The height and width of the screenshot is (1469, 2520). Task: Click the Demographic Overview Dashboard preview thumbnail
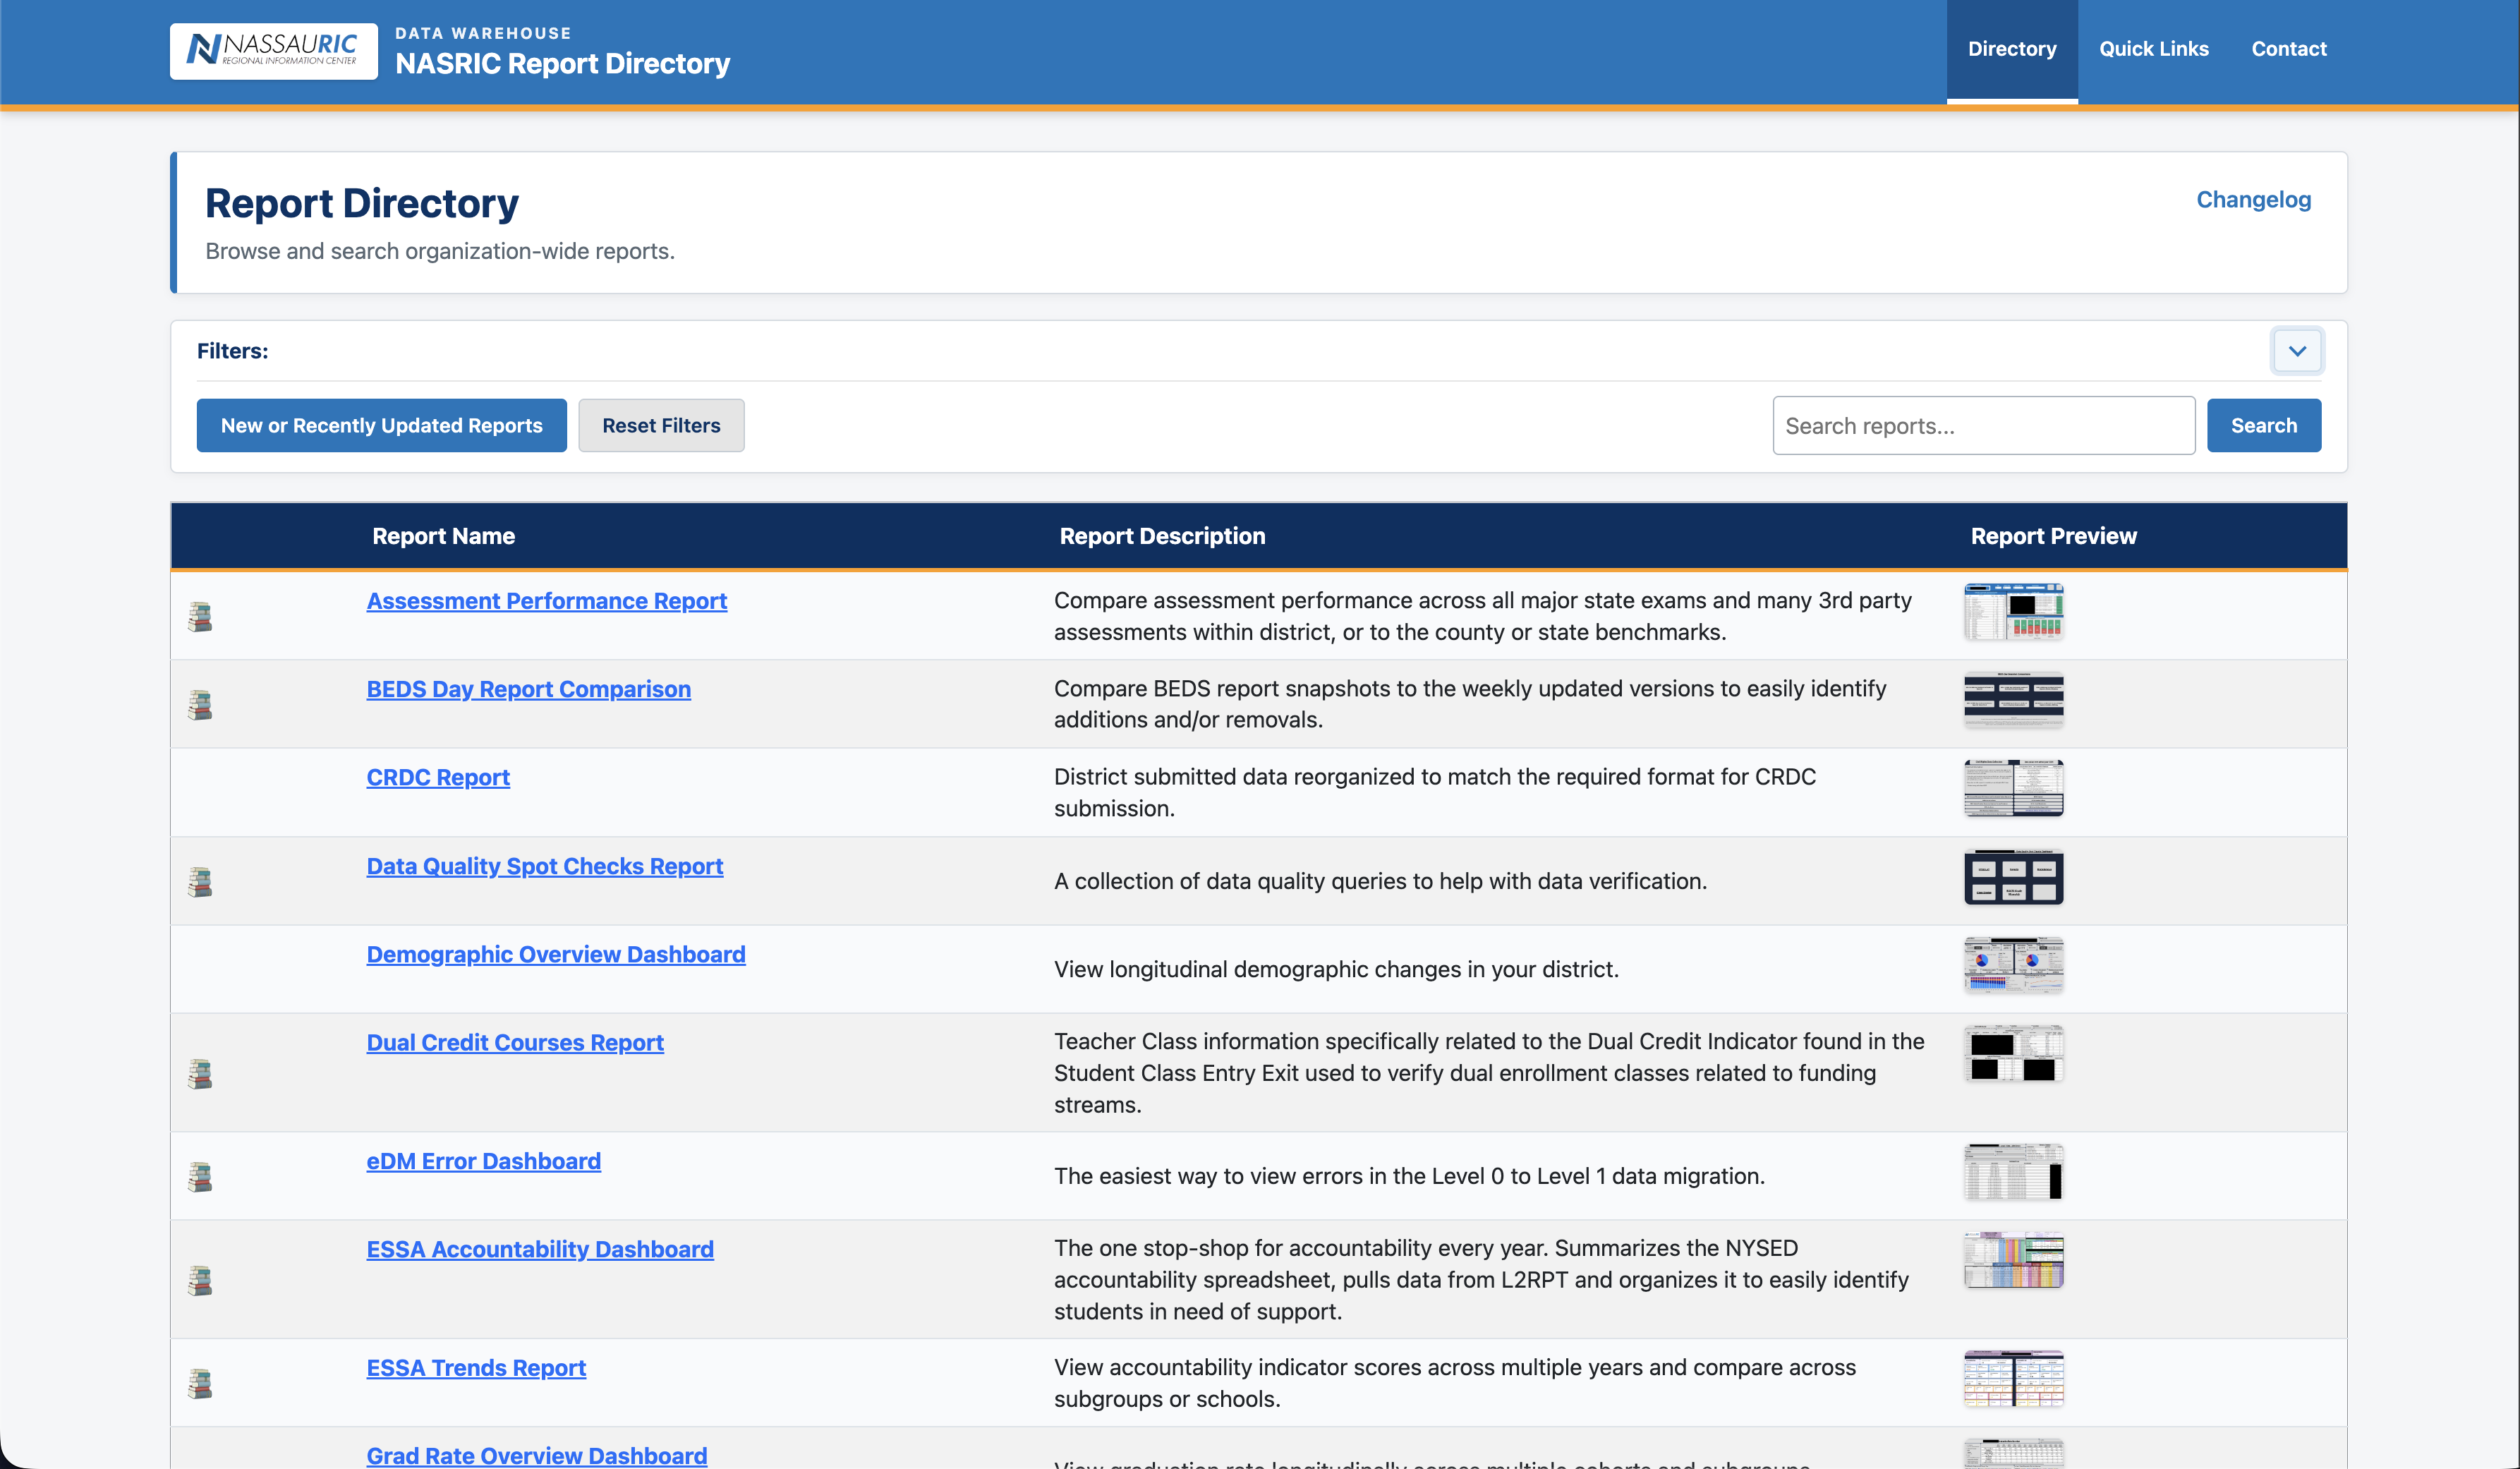point(2014,965)
